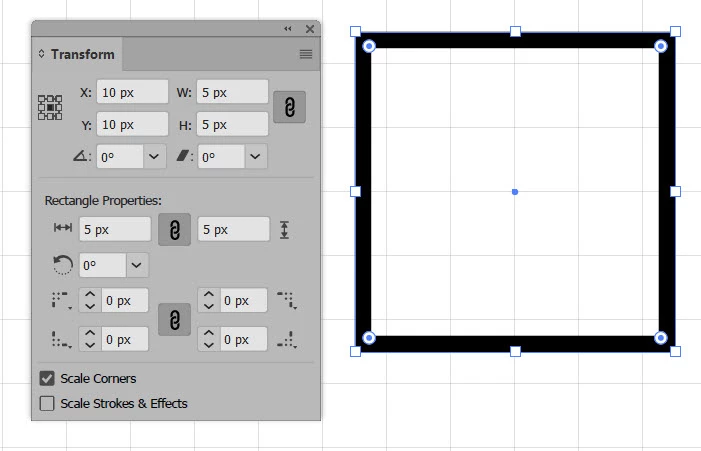Click the top-right live corner widget on rectangle
This screenshot has width=701, height=451.
[661, 46]
